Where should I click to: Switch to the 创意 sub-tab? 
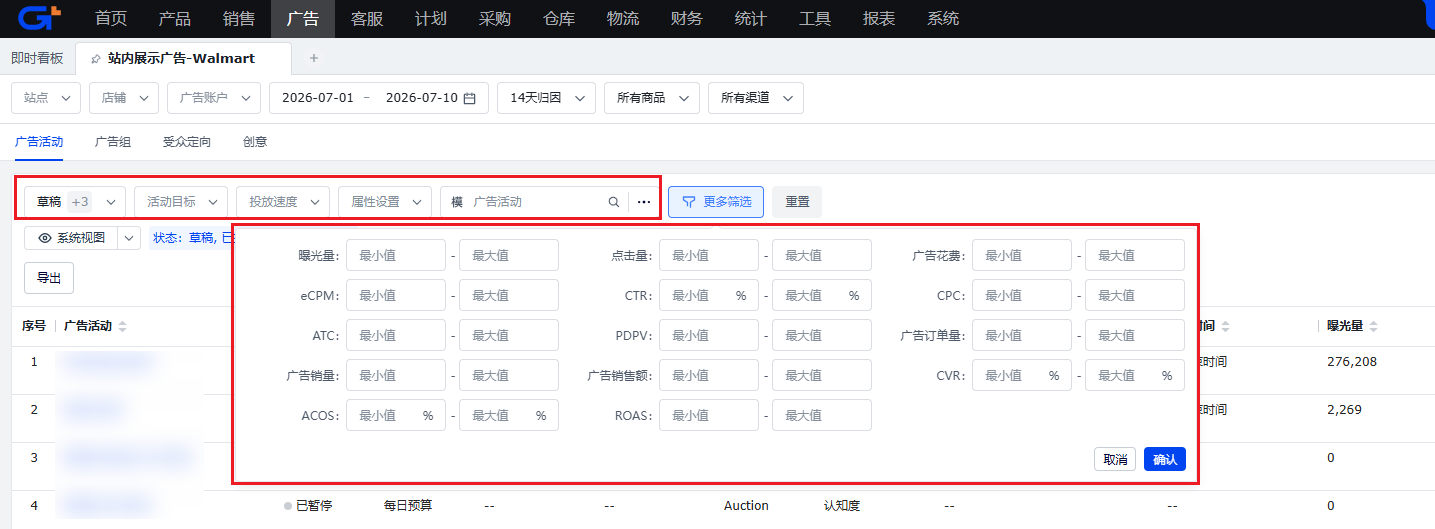pos(255,142)
